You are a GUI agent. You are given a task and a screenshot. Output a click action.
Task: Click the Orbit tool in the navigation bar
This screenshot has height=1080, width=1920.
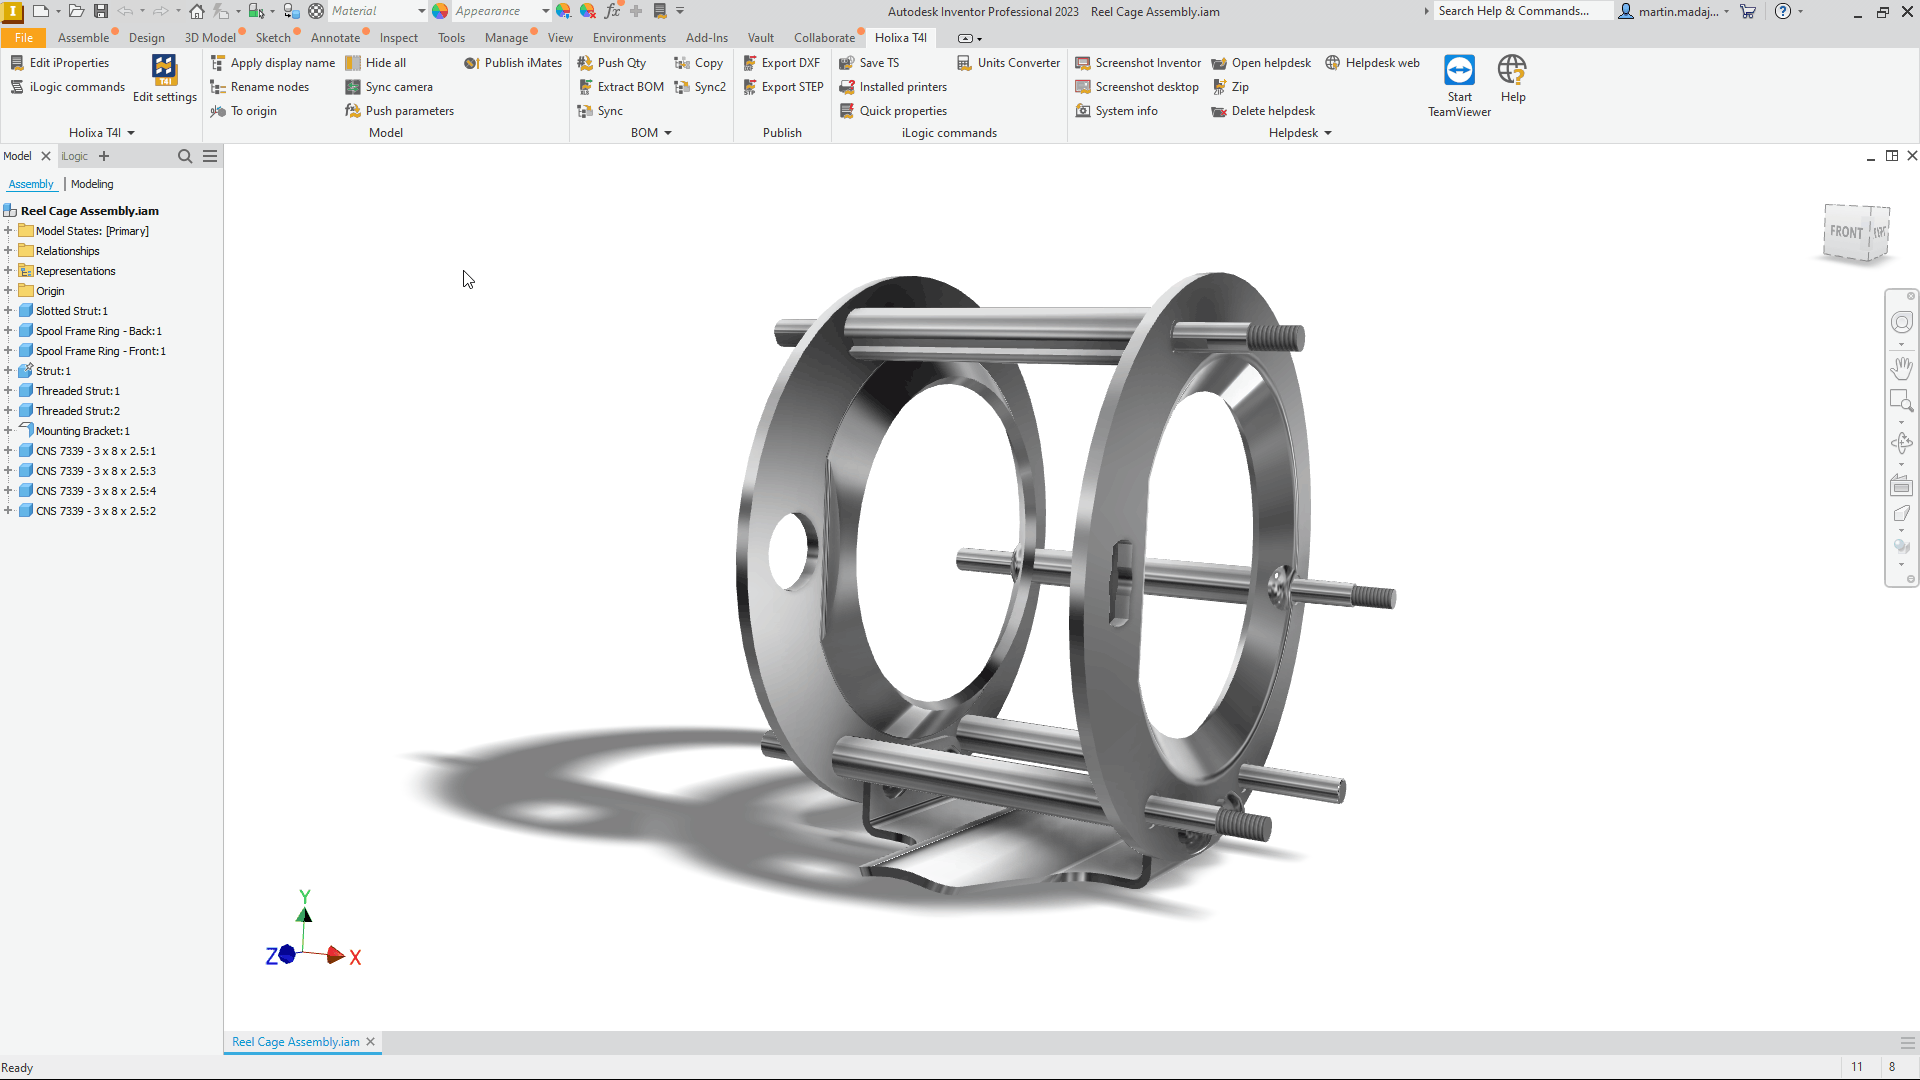point(1901,442)
